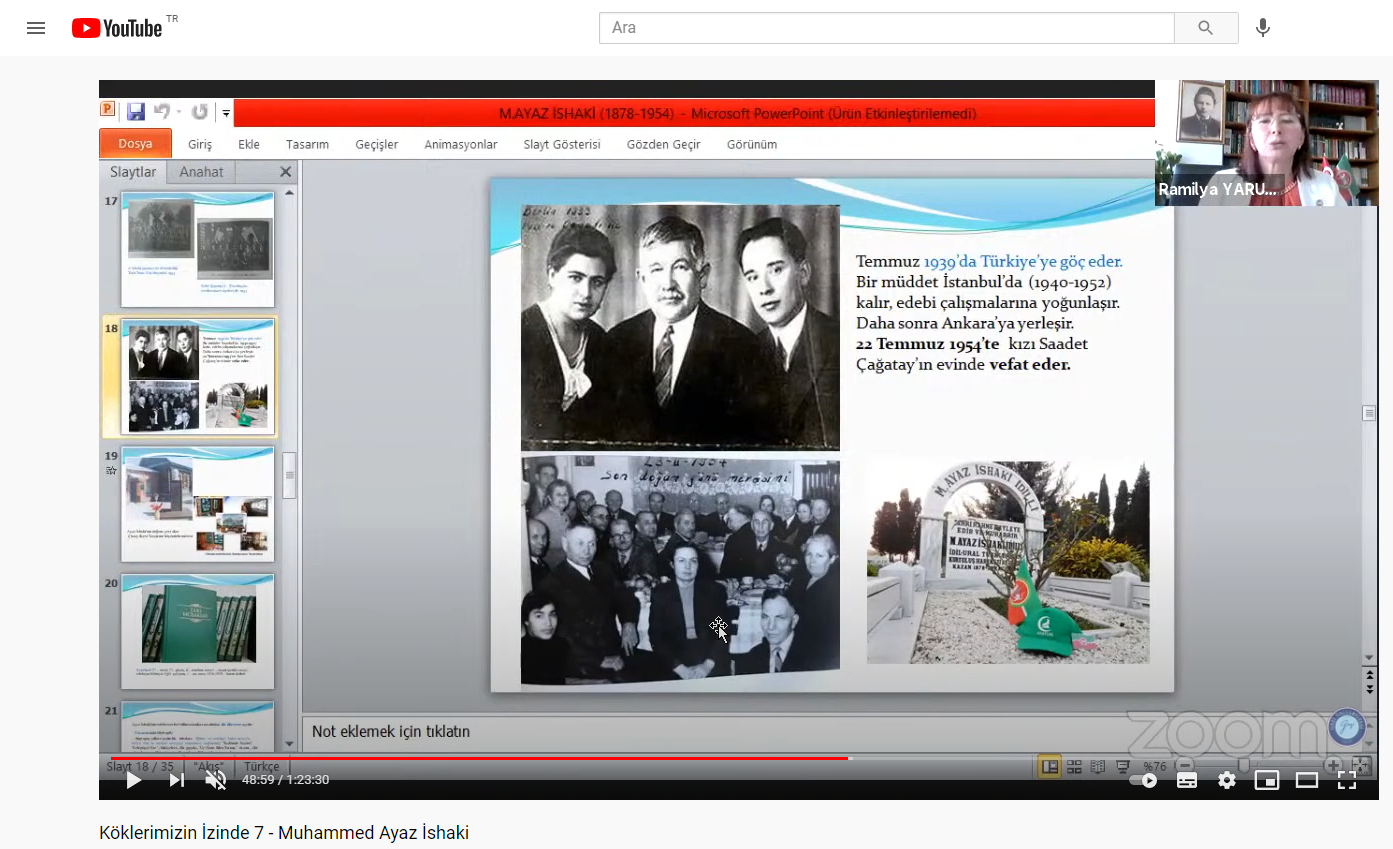Screen dimensions: 1393x849
Task: Close the slide thumbnails pane
Action: [286, 172]
